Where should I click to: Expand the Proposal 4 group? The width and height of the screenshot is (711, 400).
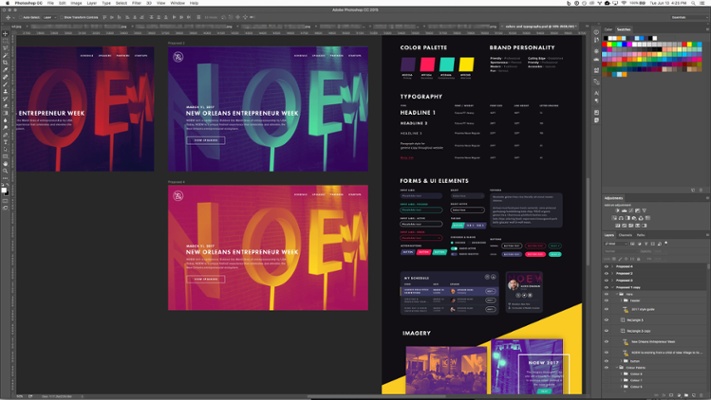(613, 267)
